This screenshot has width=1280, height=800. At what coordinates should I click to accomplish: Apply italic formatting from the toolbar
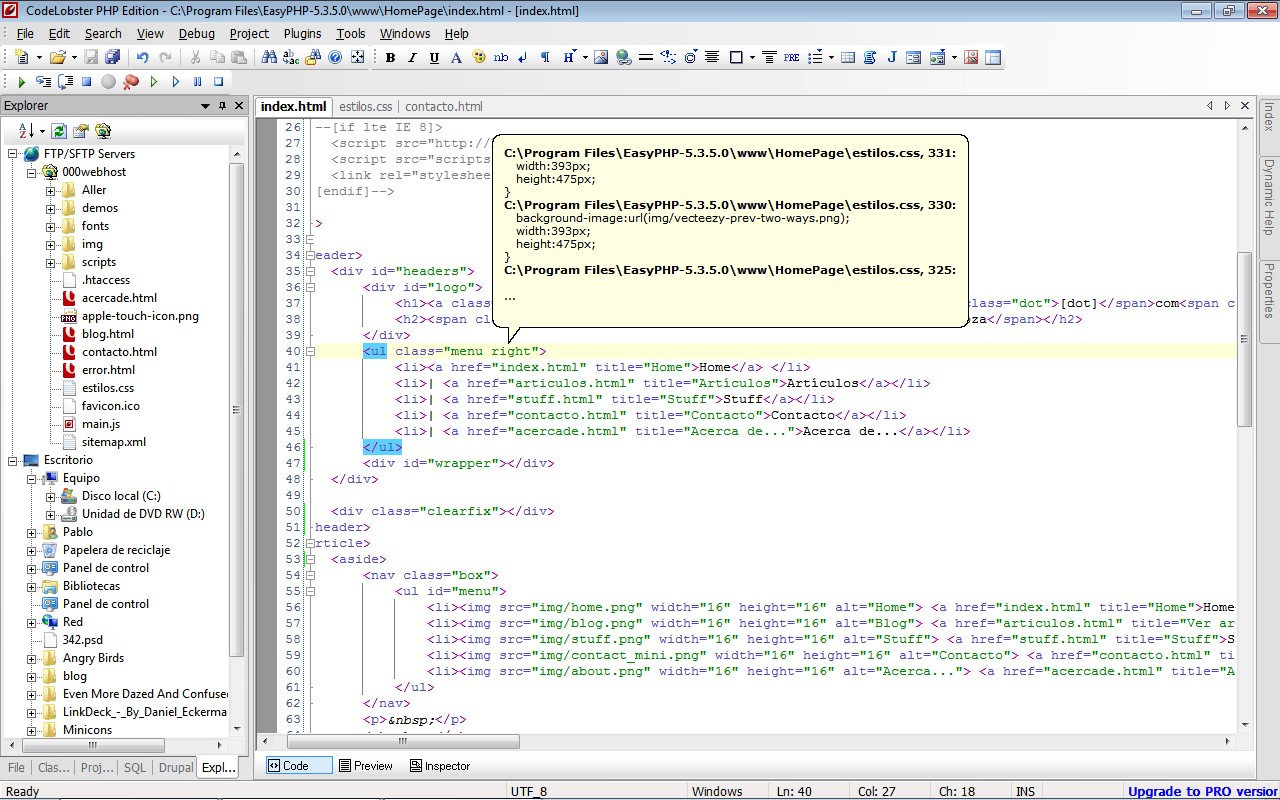pos(411,57)
